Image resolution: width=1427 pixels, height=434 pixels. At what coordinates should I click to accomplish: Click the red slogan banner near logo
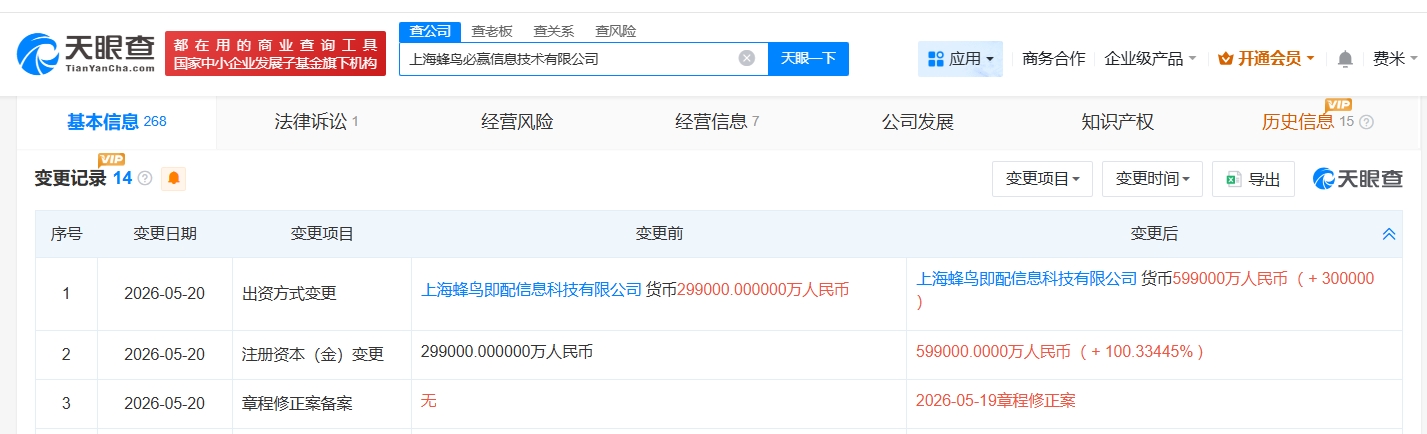pos(274,54)
